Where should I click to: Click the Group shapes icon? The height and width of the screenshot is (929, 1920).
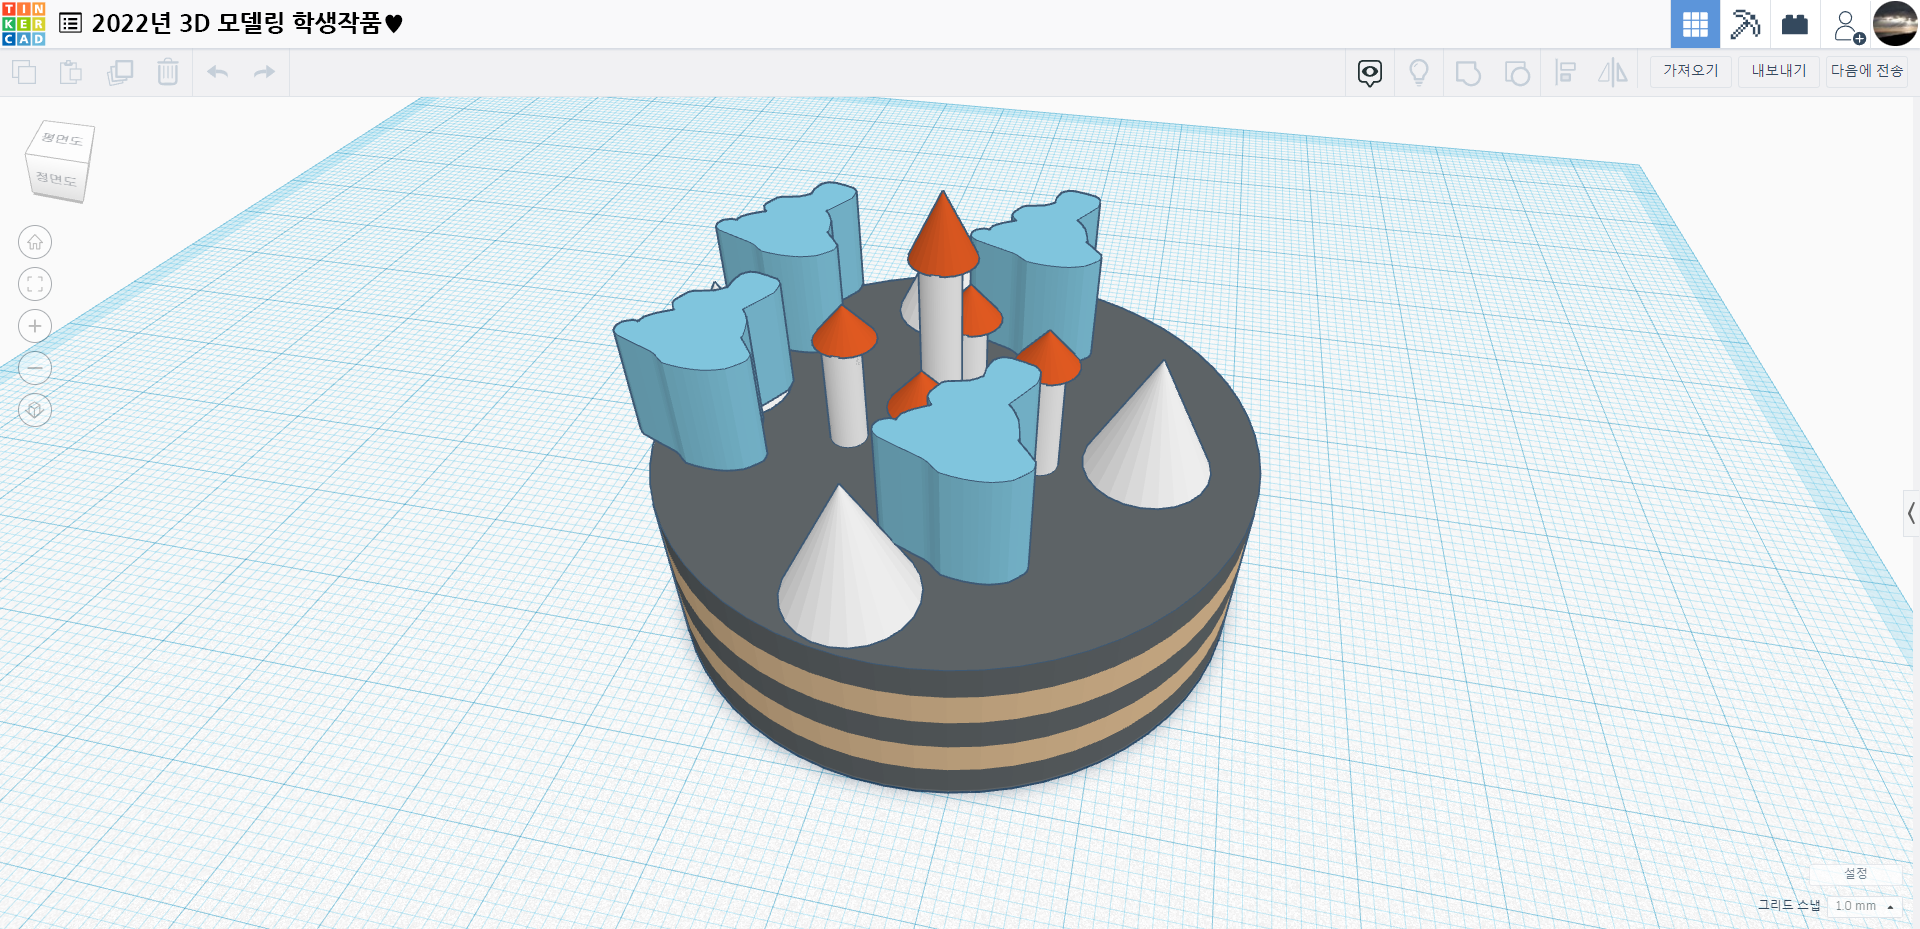click(1468, 73)
